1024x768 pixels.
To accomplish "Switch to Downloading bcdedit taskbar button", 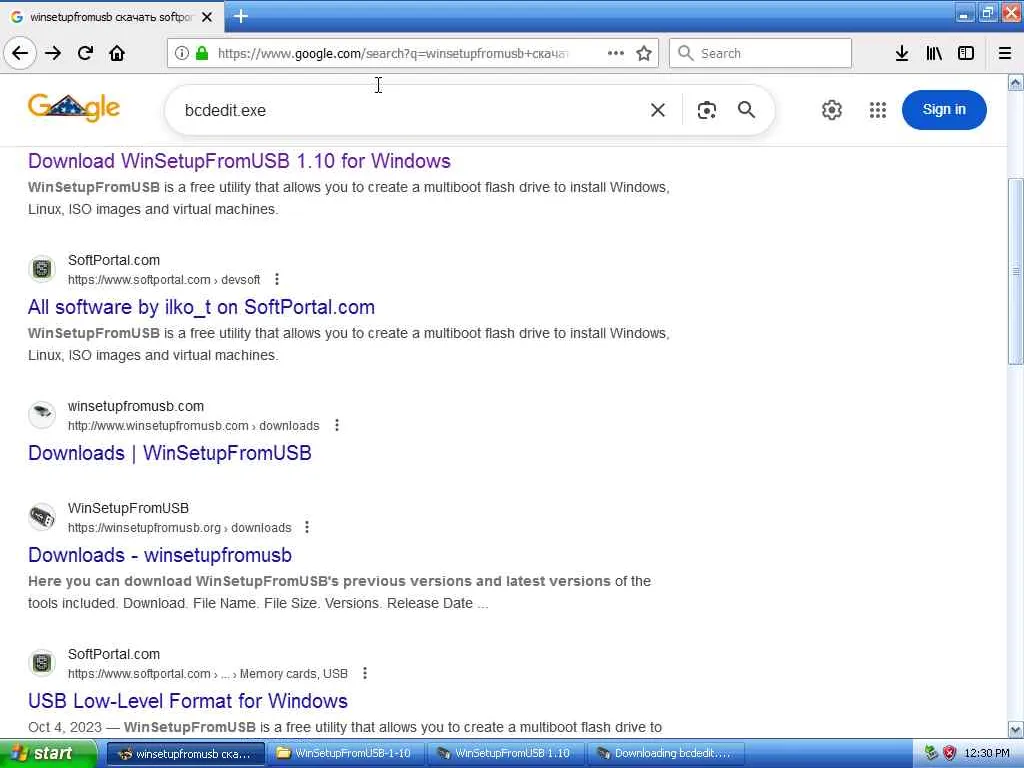I will click(666, 754).
